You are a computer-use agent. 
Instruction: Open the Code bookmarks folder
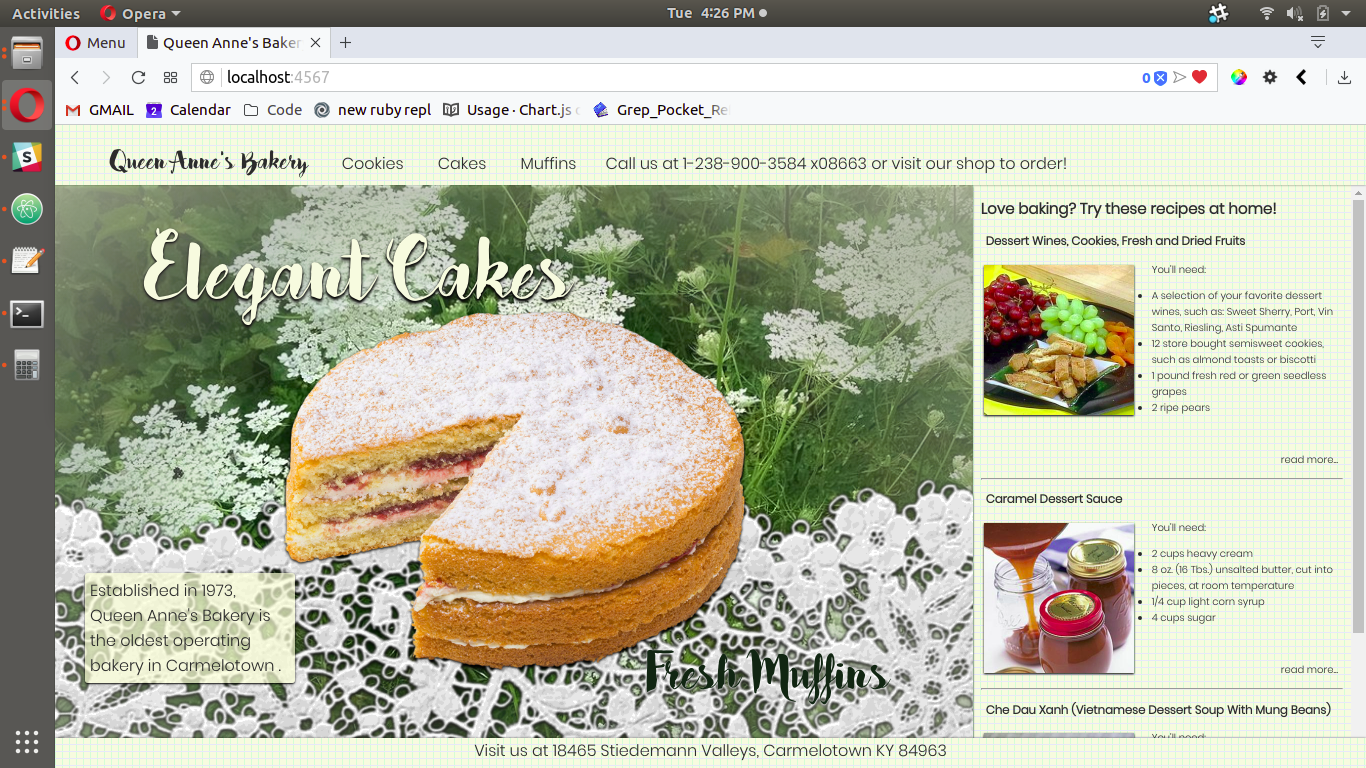click(273, 110)
